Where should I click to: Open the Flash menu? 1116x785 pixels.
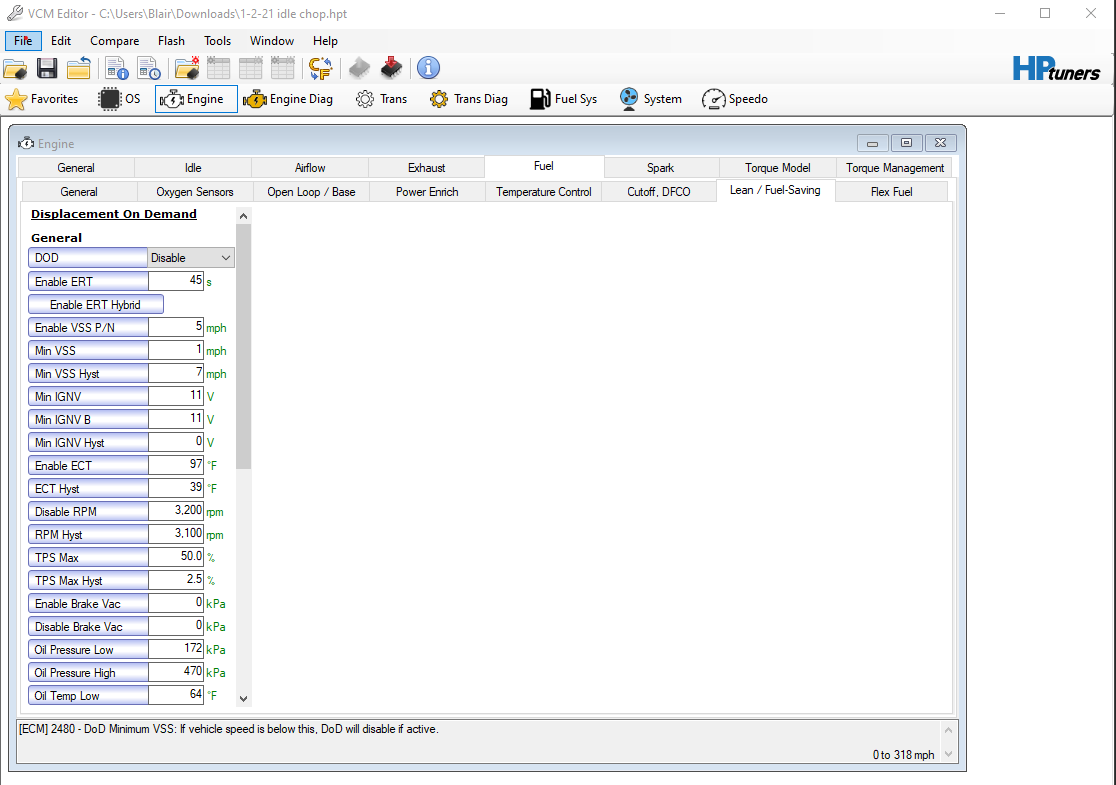pos(171,41)
